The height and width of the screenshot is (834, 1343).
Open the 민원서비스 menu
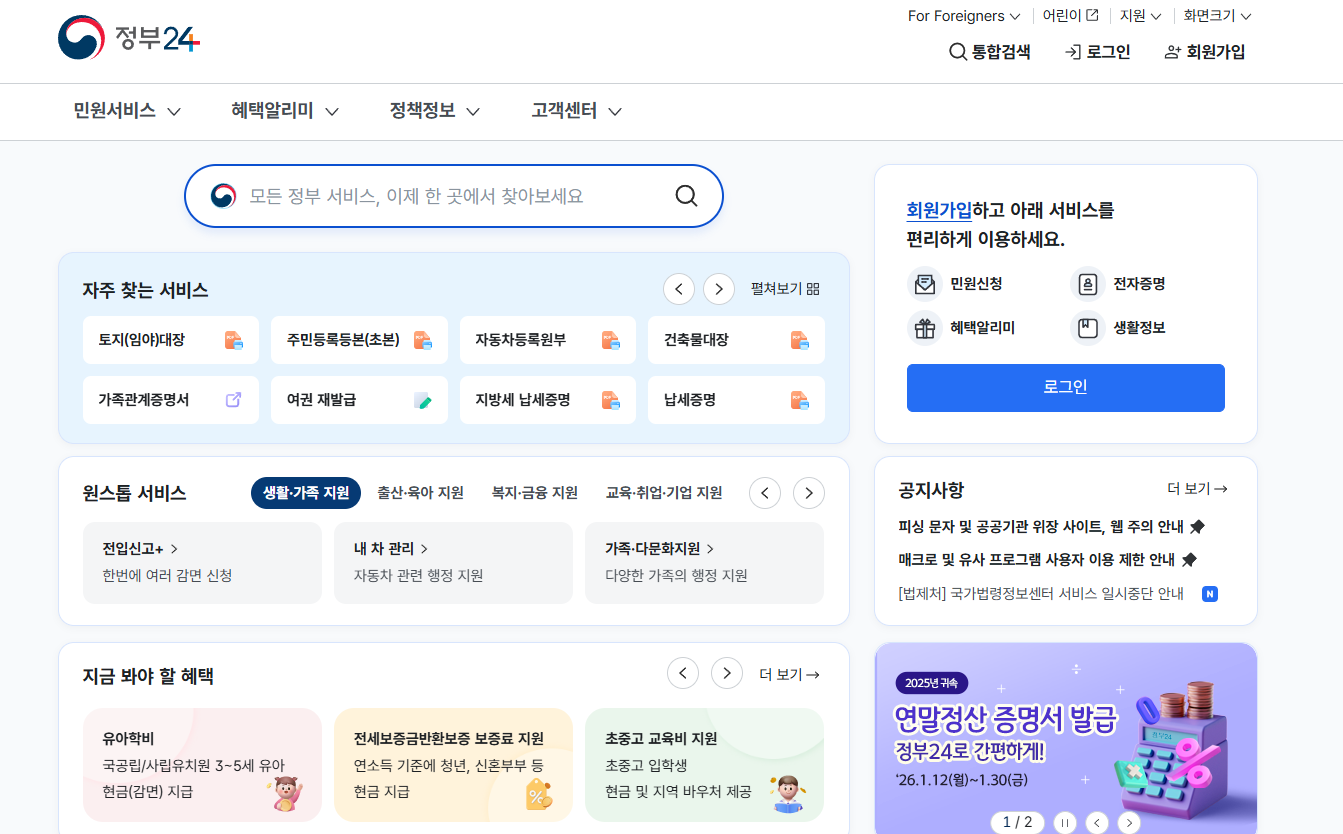click(x=115, y=111)
